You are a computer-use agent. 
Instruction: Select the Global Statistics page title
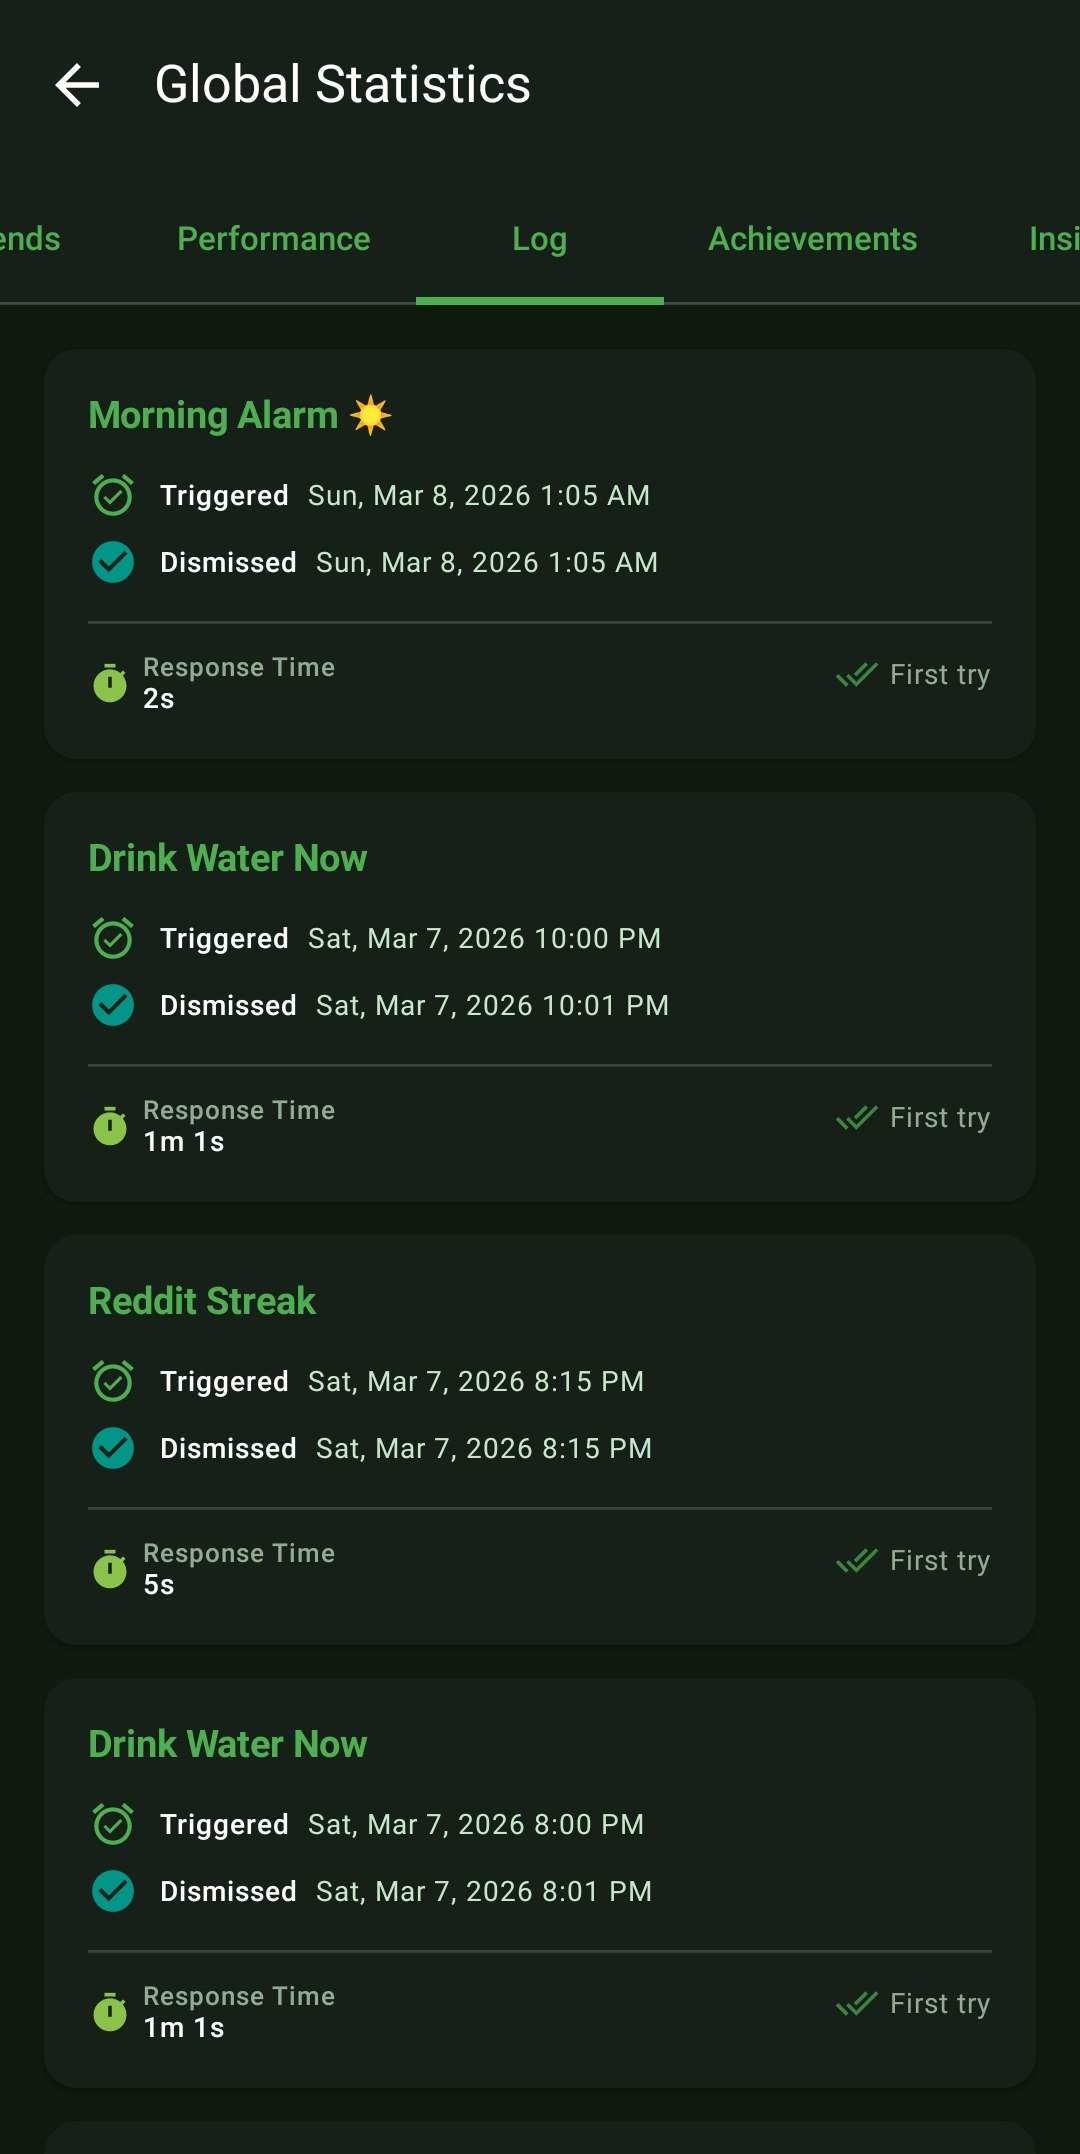tap(342, 85)
